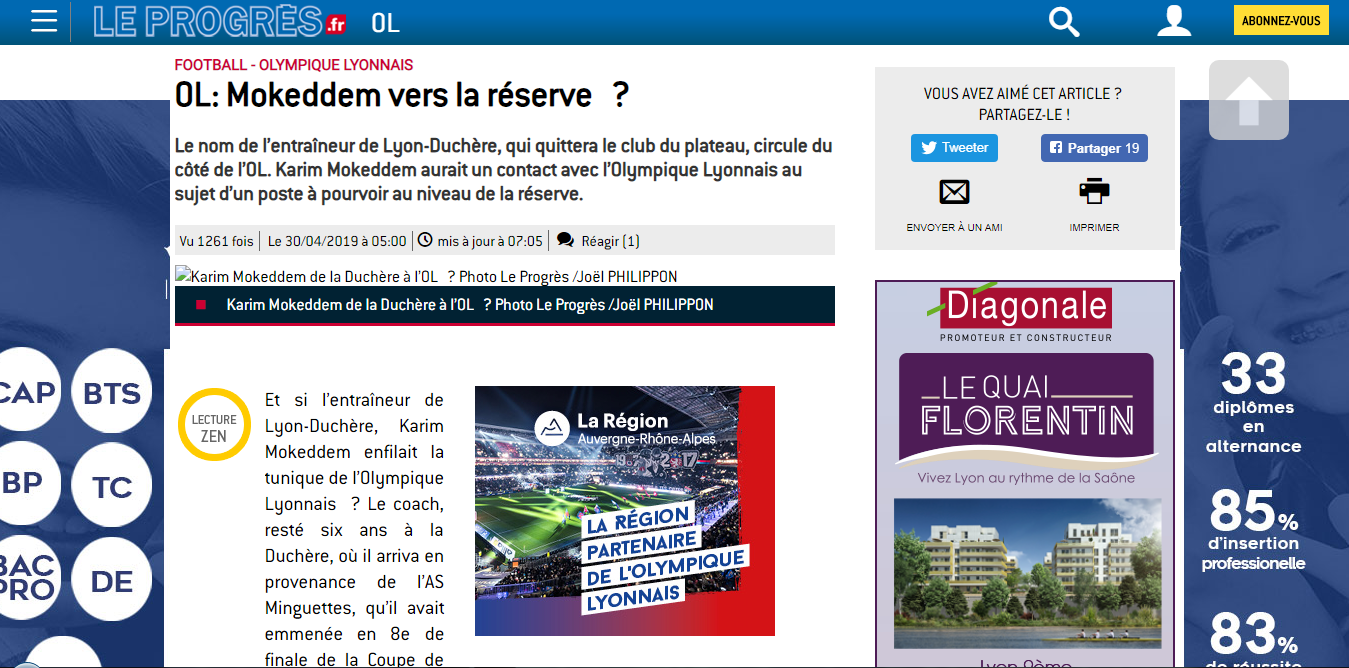This screenshot has width=1349, height=668.
Task: Click the envelope icon to send to a friend
Action: tap(954, 192)
